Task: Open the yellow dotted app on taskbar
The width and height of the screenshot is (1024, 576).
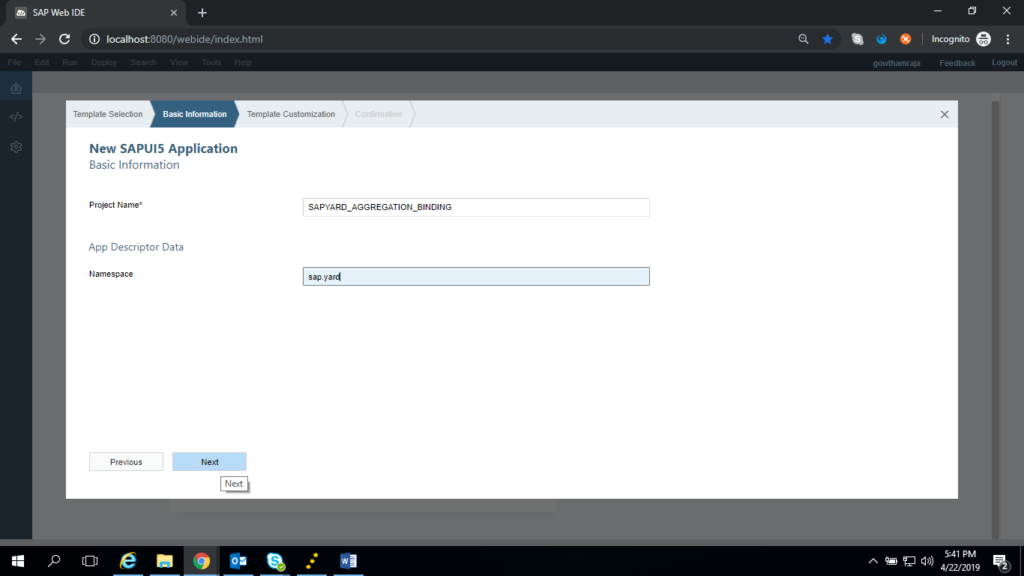Action: coord(312,561)
